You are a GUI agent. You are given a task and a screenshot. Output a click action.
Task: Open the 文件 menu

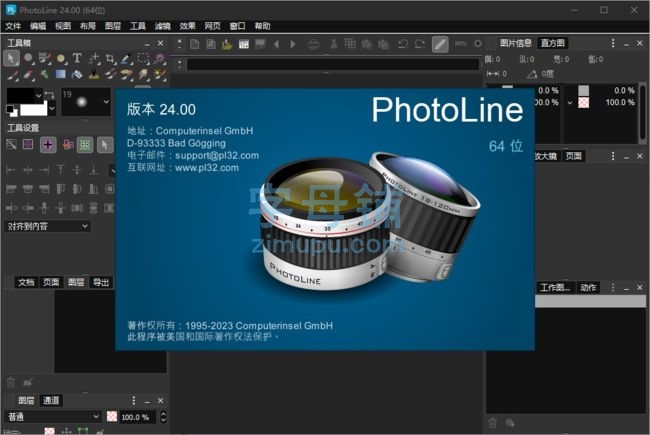click(13, 26)
